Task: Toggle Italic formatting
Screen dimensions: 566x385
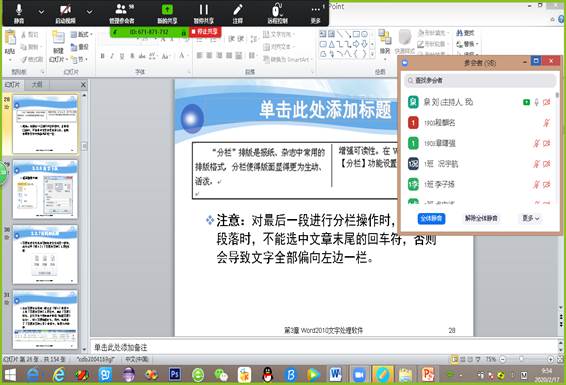Action: click(112, 56)
